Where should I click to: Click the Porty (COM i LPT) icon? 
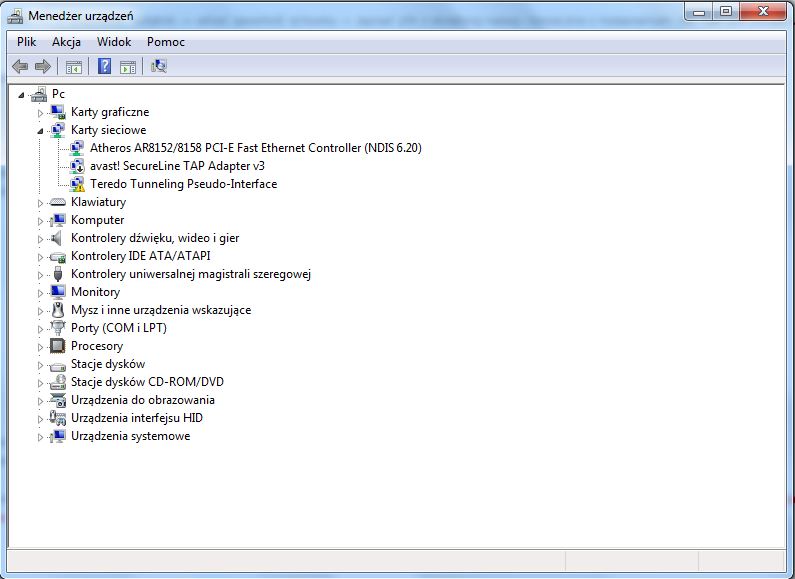point(58,328)
